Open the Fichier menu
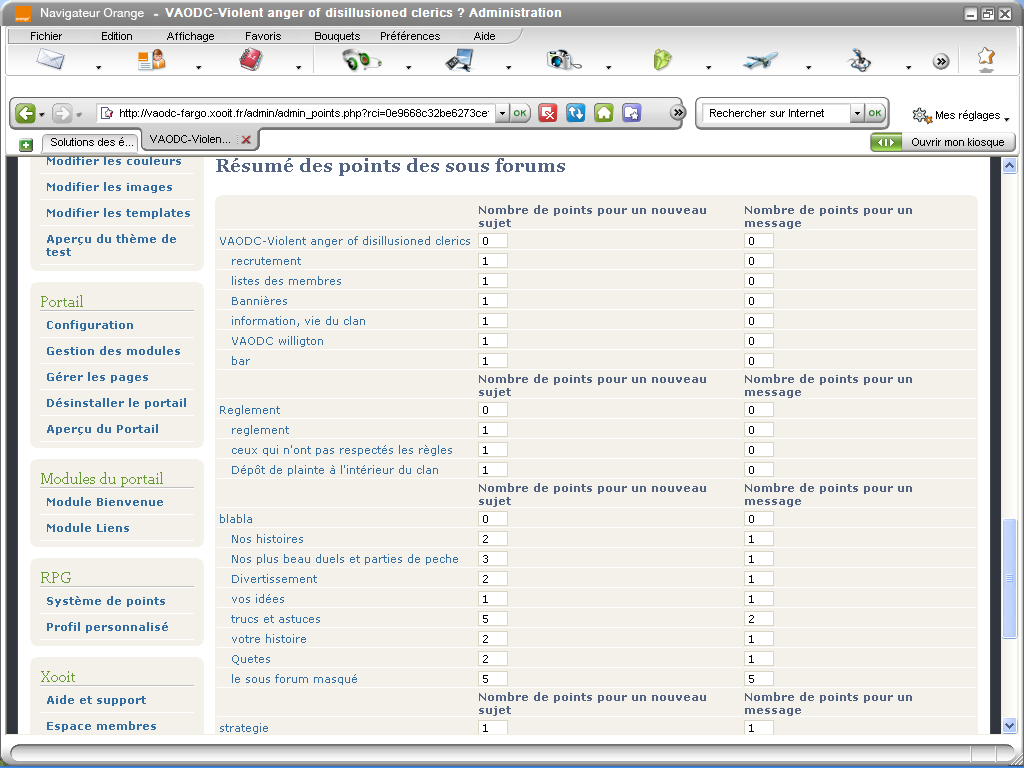 [46, 36]
